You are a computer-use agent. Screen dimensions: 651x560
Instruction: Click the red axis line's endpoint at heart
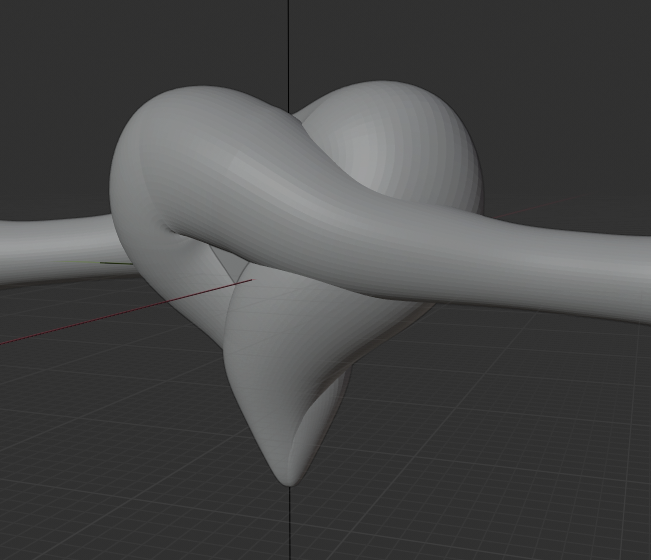(250, 280)
